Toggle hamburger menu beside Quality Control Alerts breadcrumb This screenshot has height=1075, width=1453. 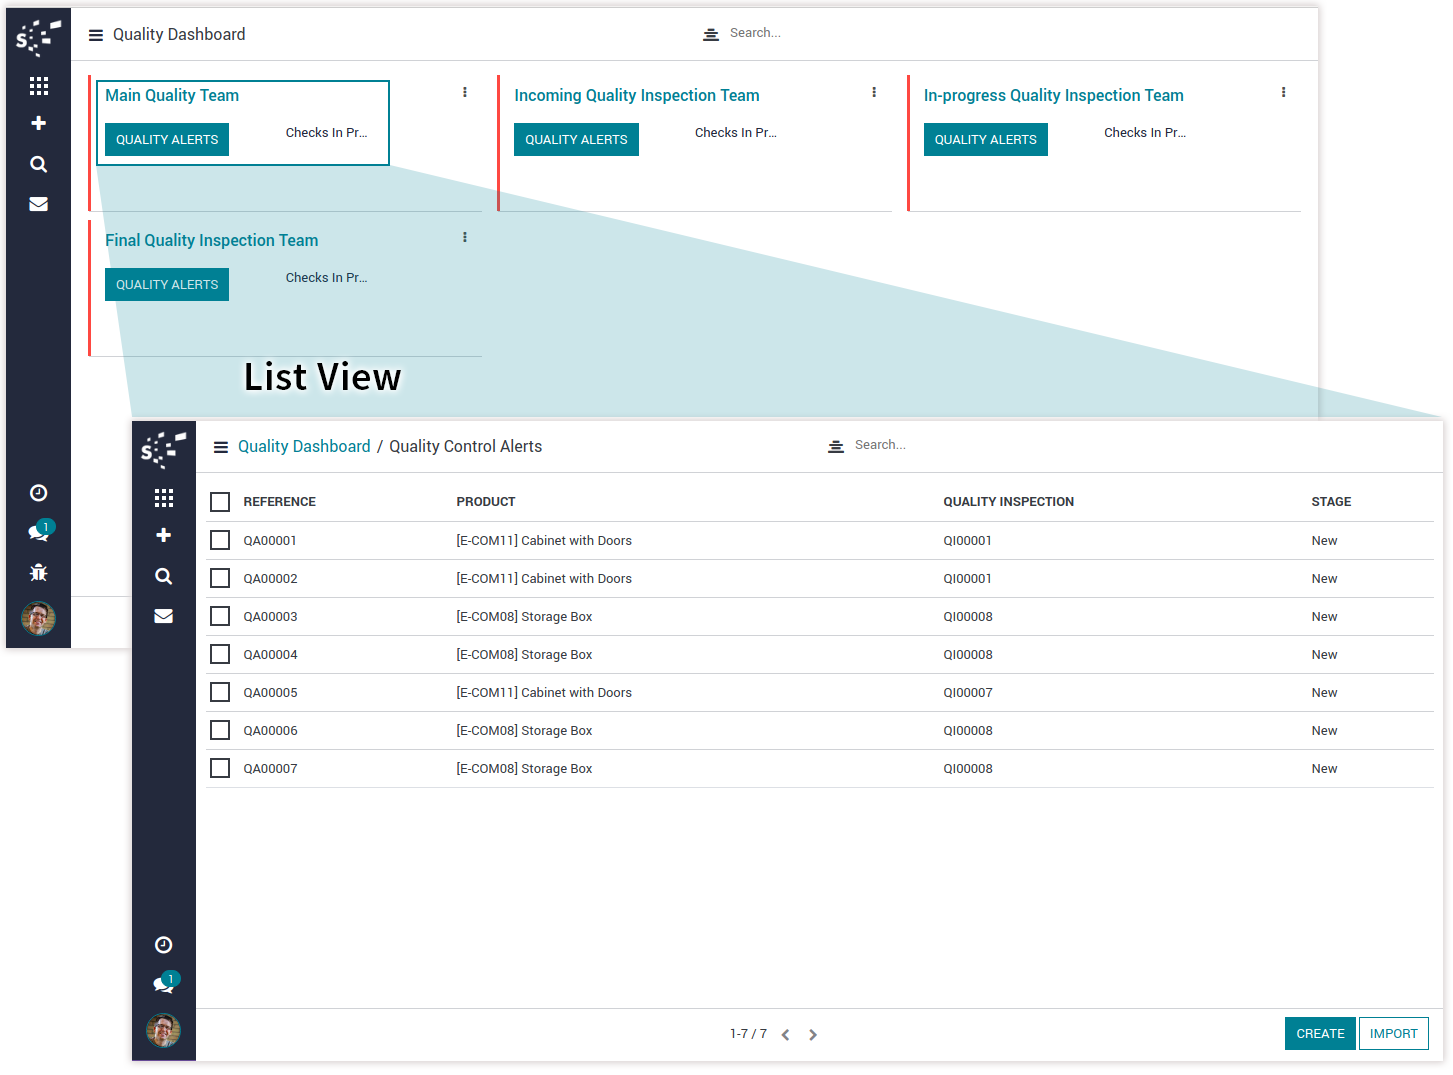click(221, 447)
